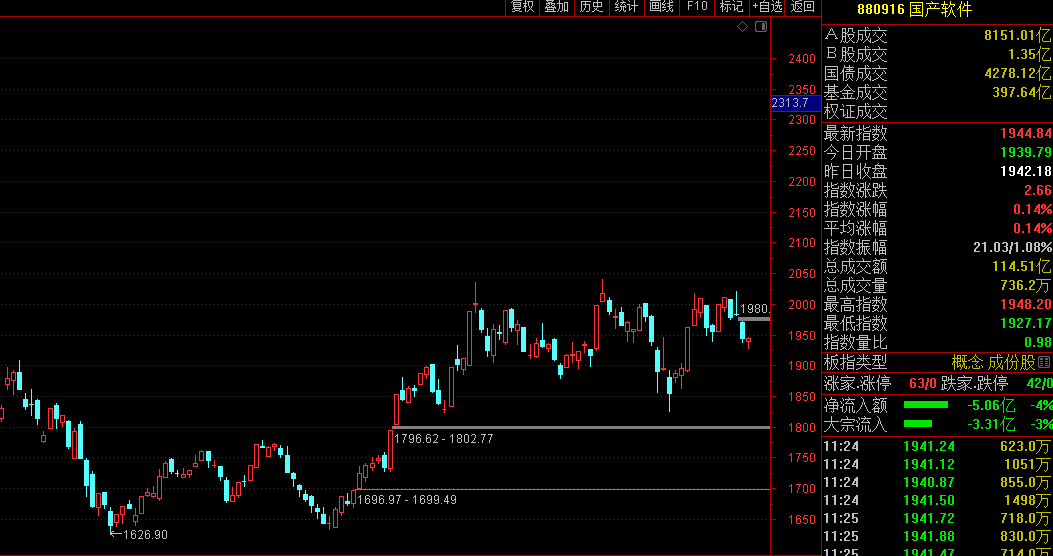The width and height of the screenshot is (1053, 556).
Task: Click the 板指类型 label
Action: 856,363
